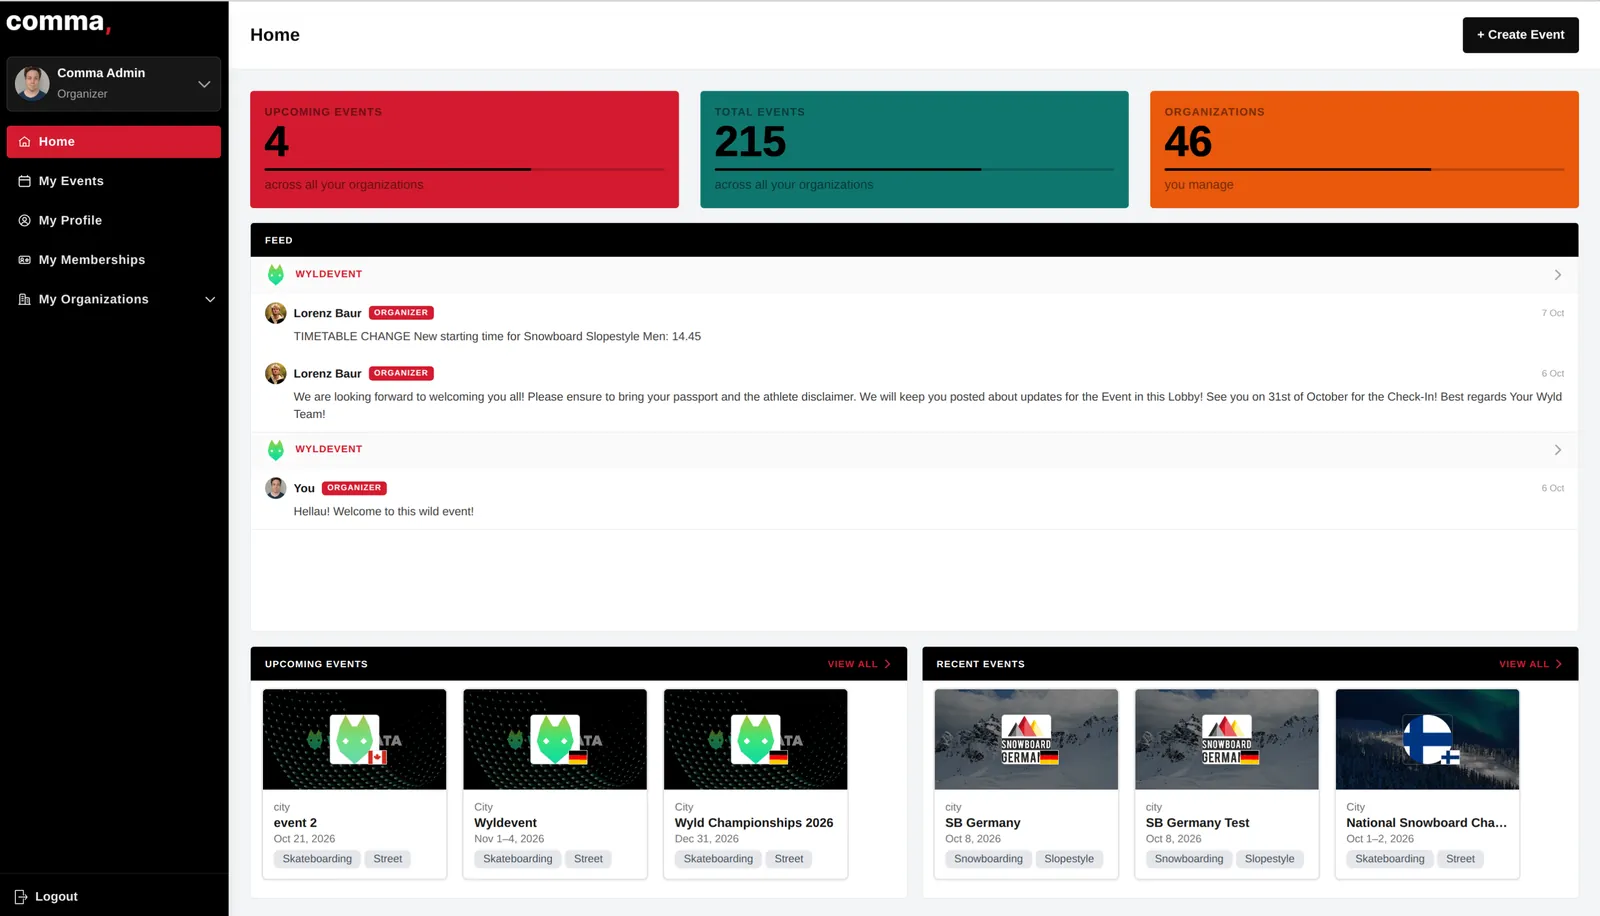Click the 'Hellau! Welcome to this wild event!' message
Image resolution: width=1600 pixels, height=916 pixels.
click(x=383, y=512)
